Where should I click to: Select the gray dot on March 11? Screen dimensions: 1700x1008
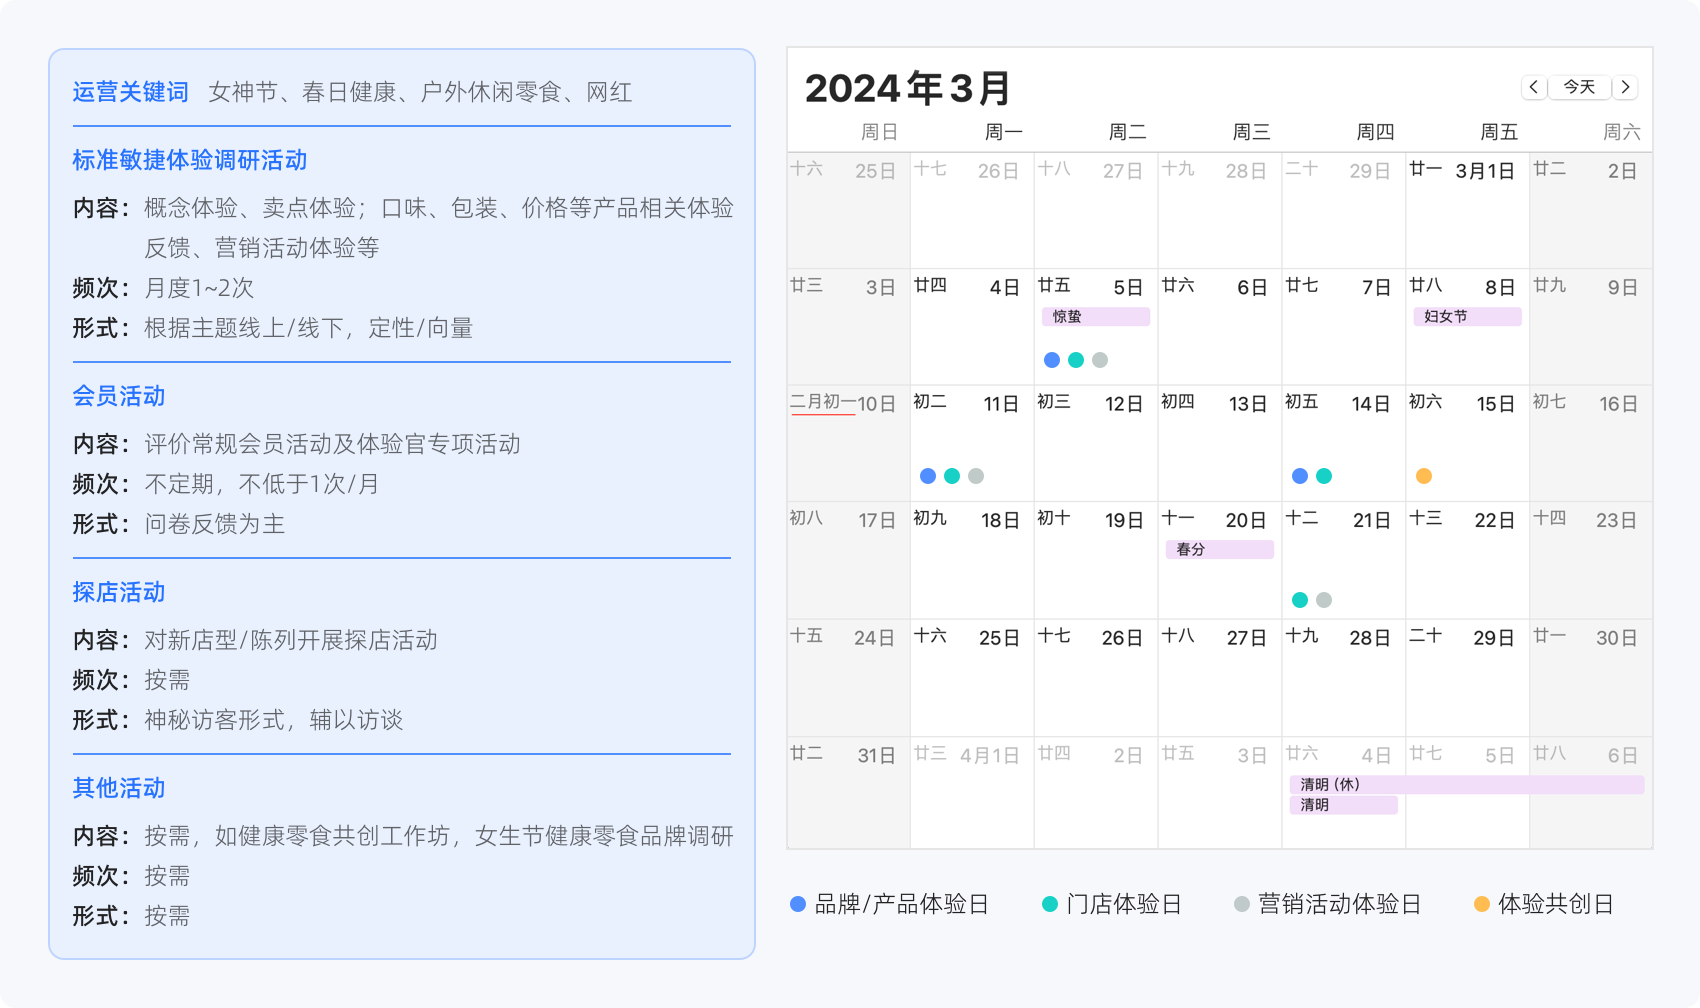click(x=976, y=476)
